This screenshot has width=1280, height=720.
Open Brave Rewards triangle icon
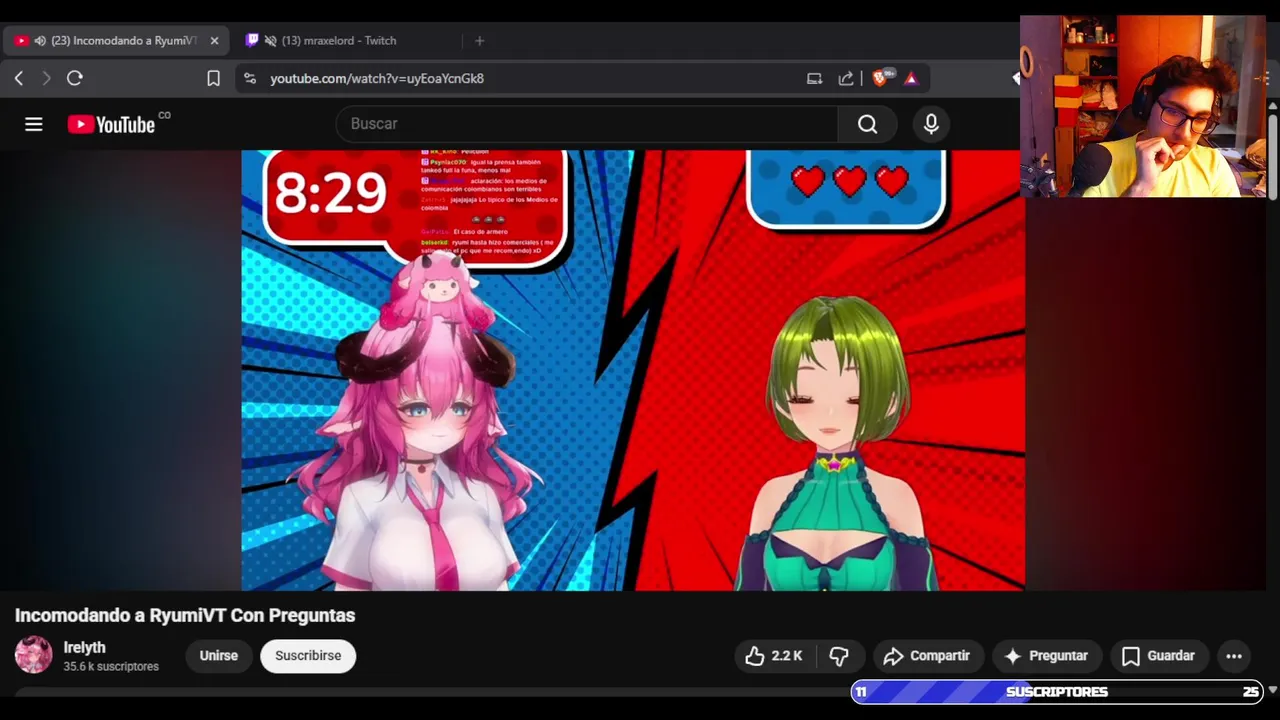911,78
